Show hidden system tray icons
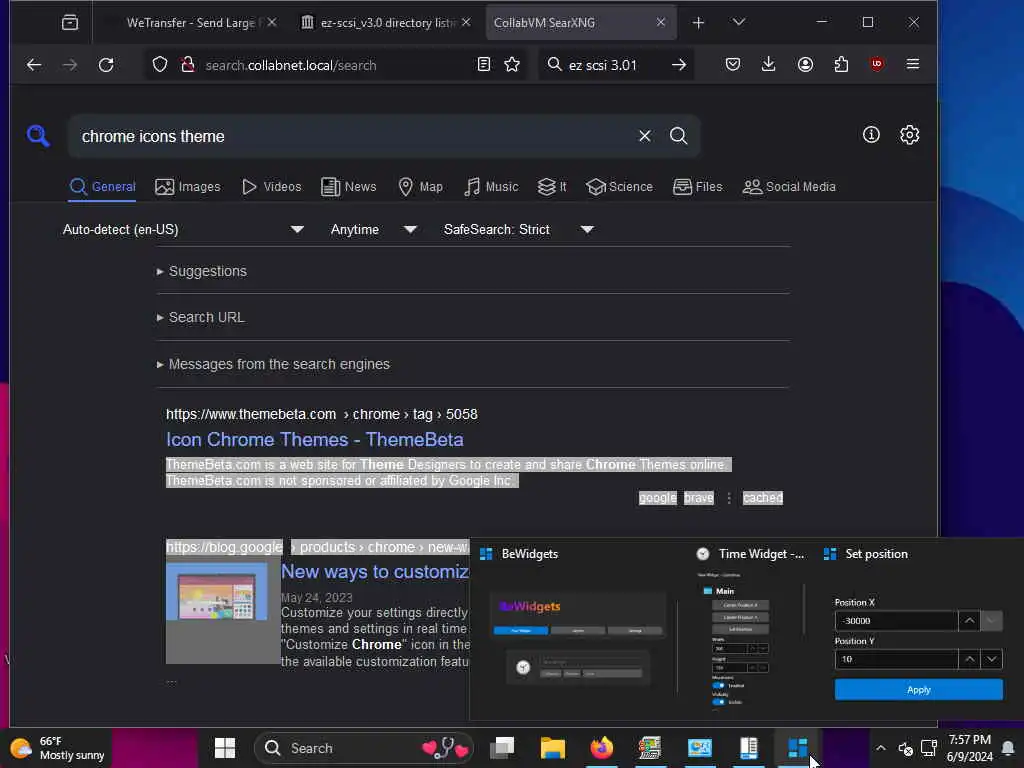The image size is (1024, 768). pos(881,748)
